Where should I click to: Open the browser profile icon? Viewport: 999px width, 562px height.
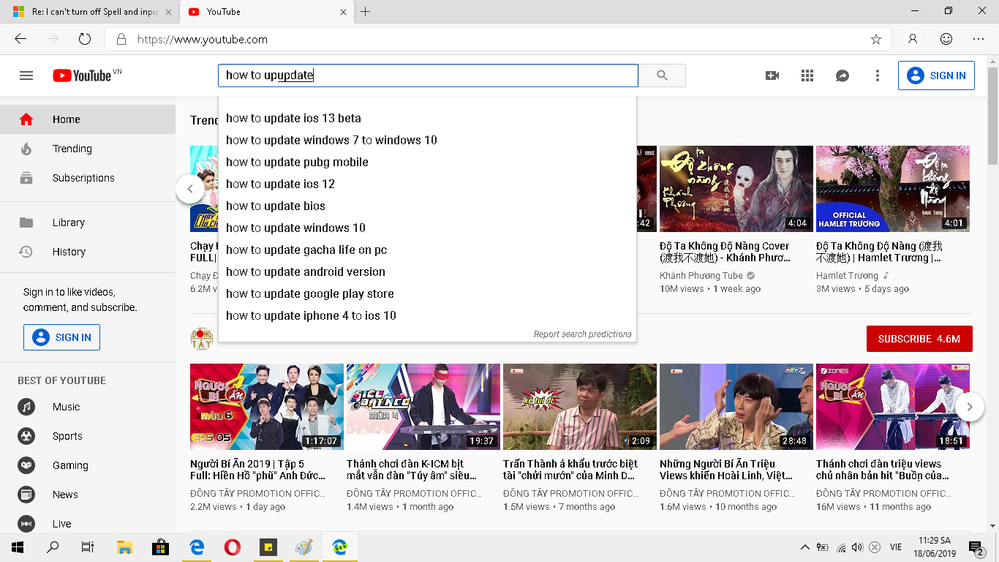[912, 39]
